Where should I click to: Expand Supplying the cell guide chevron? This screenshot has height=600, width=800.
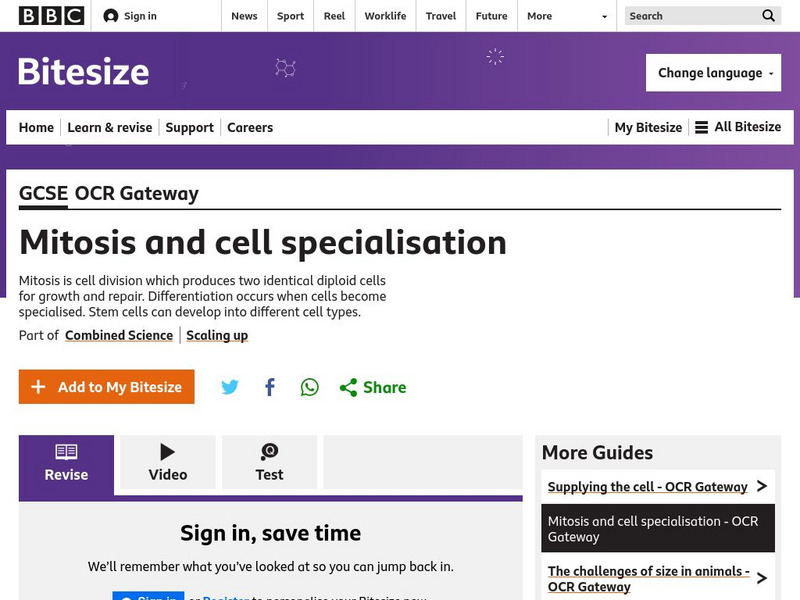[x=762, y=487]
